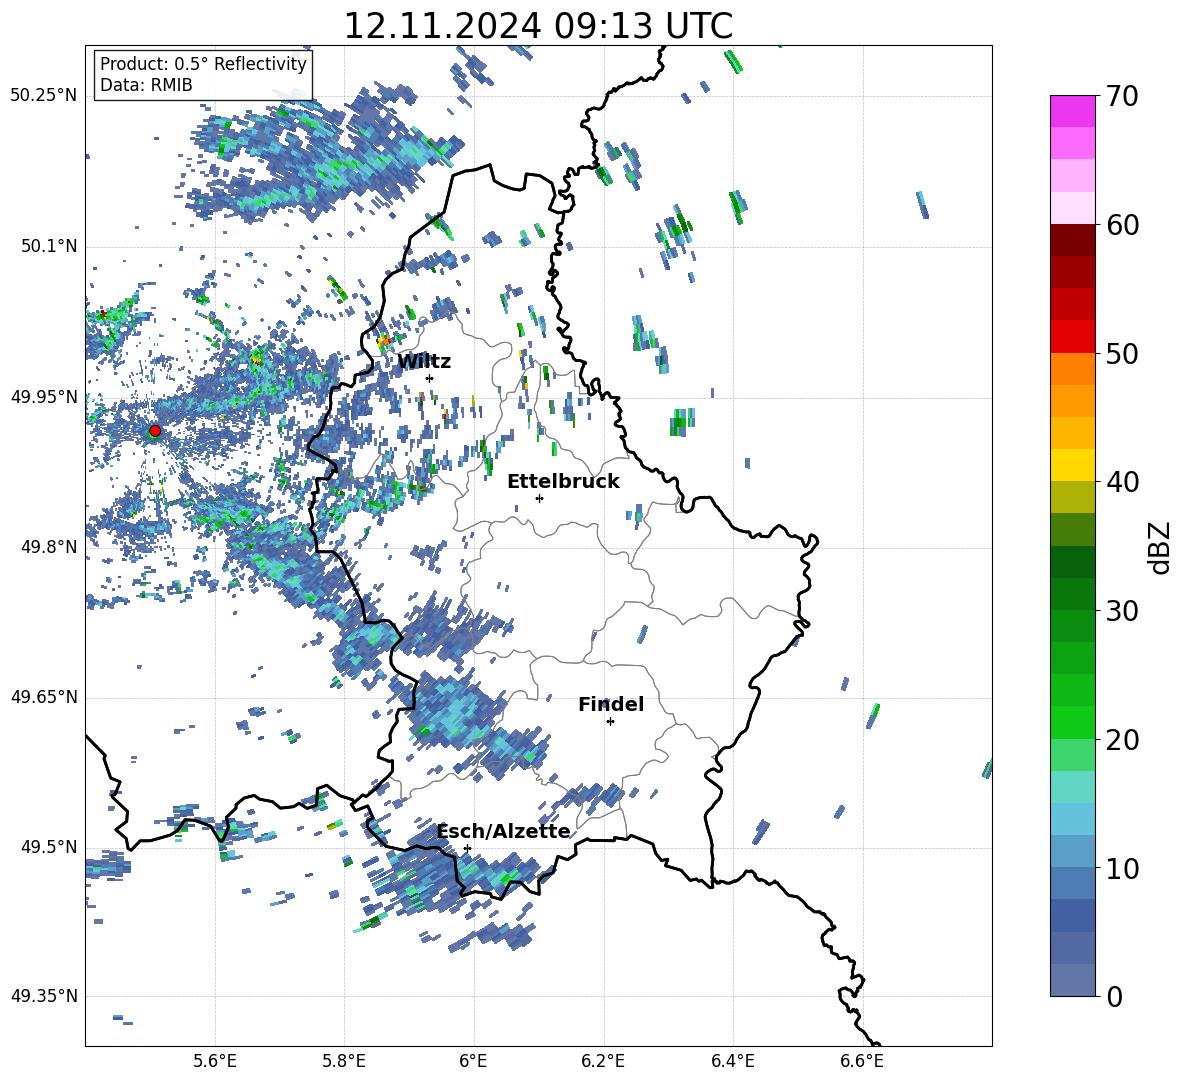This screenshot has height=1081, width=1184.
Task: Click the 5.6°E longitude label
Action: click(215, 1062)
